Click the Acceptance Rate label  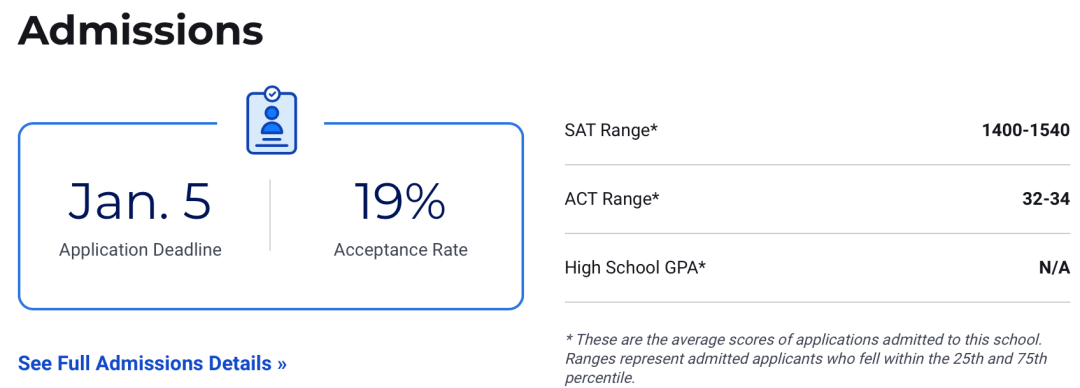pyautogui.click(x=401, y=249)
